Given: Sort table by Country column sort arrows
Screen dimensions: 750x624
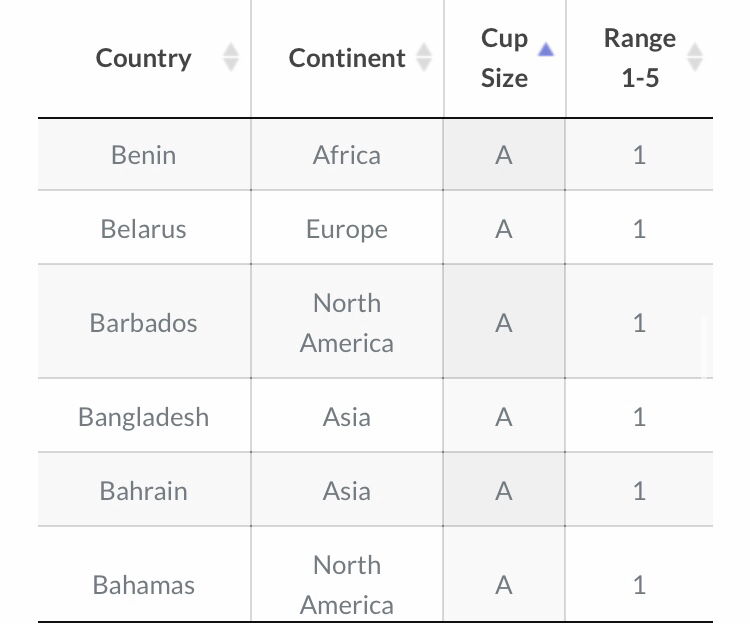Looking at the screenshot, I should coord(231,57).
